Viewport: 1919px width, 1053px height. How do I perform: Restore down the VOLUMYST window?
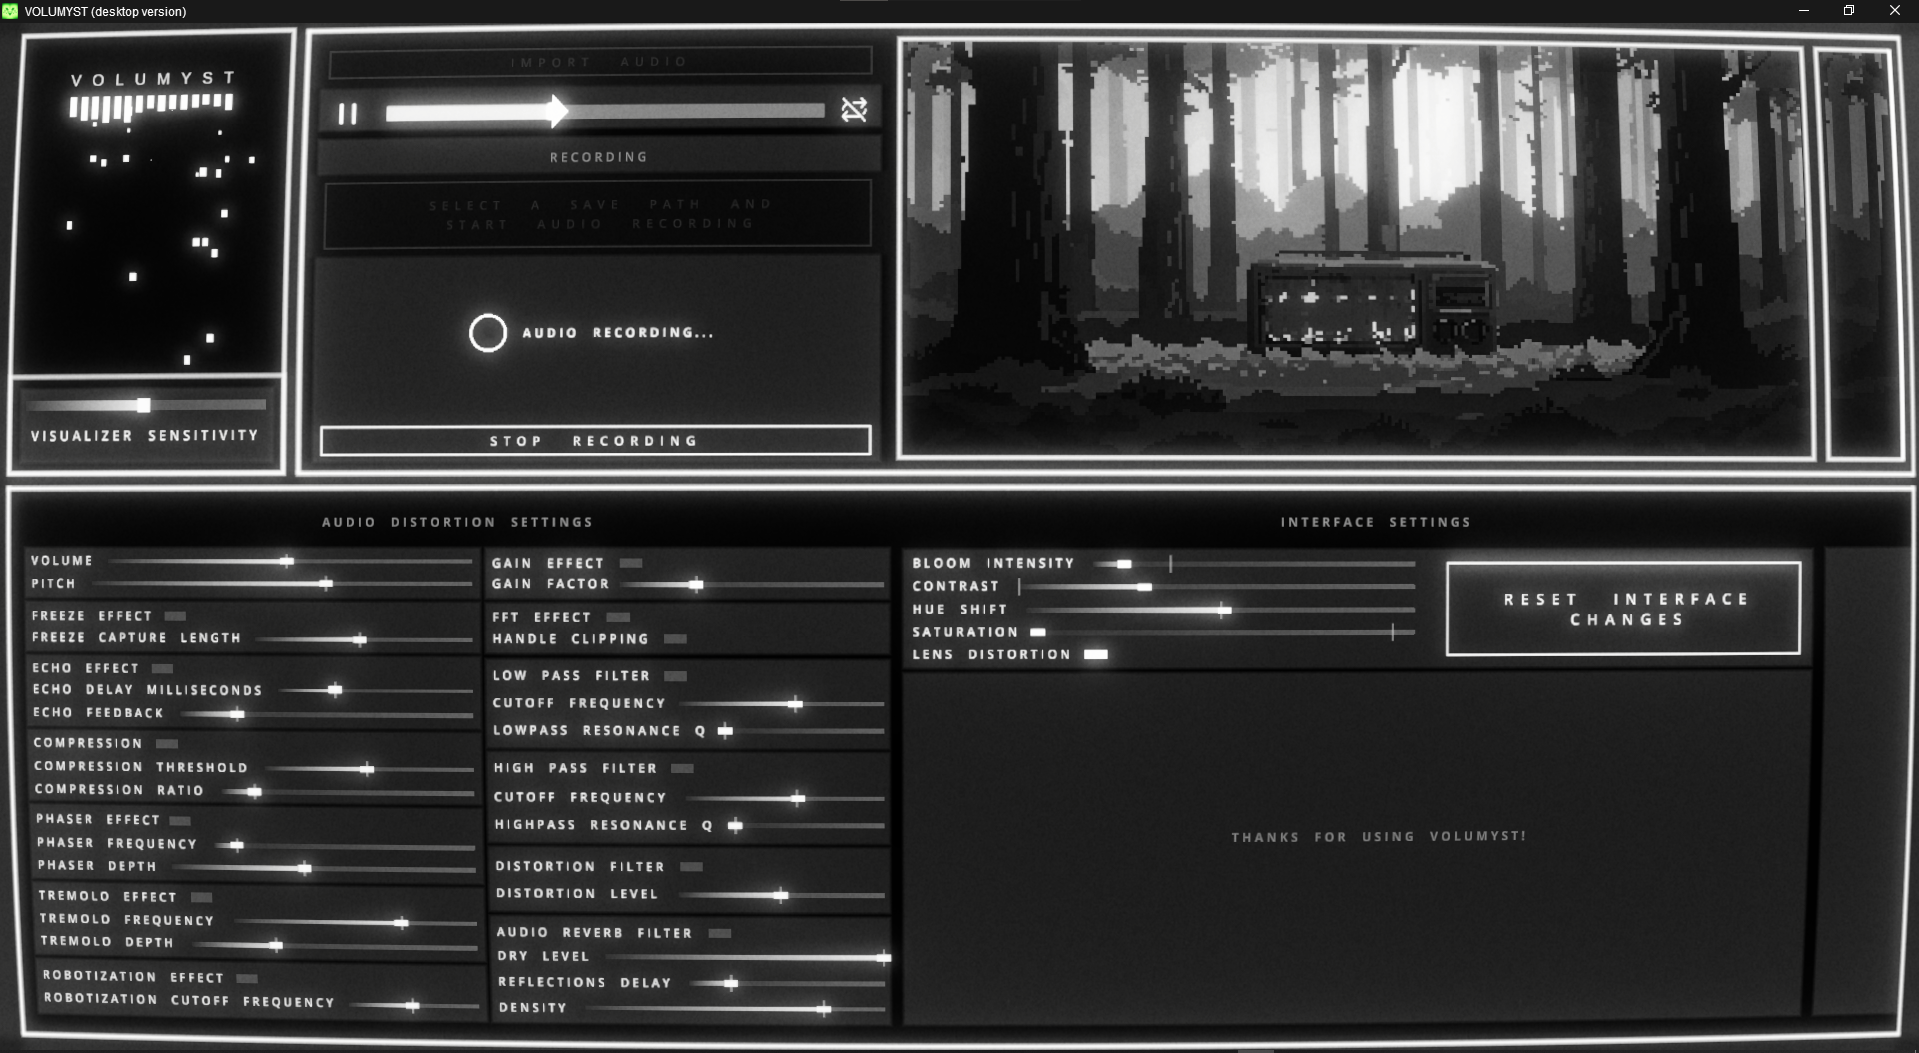tap(1849, 11)
